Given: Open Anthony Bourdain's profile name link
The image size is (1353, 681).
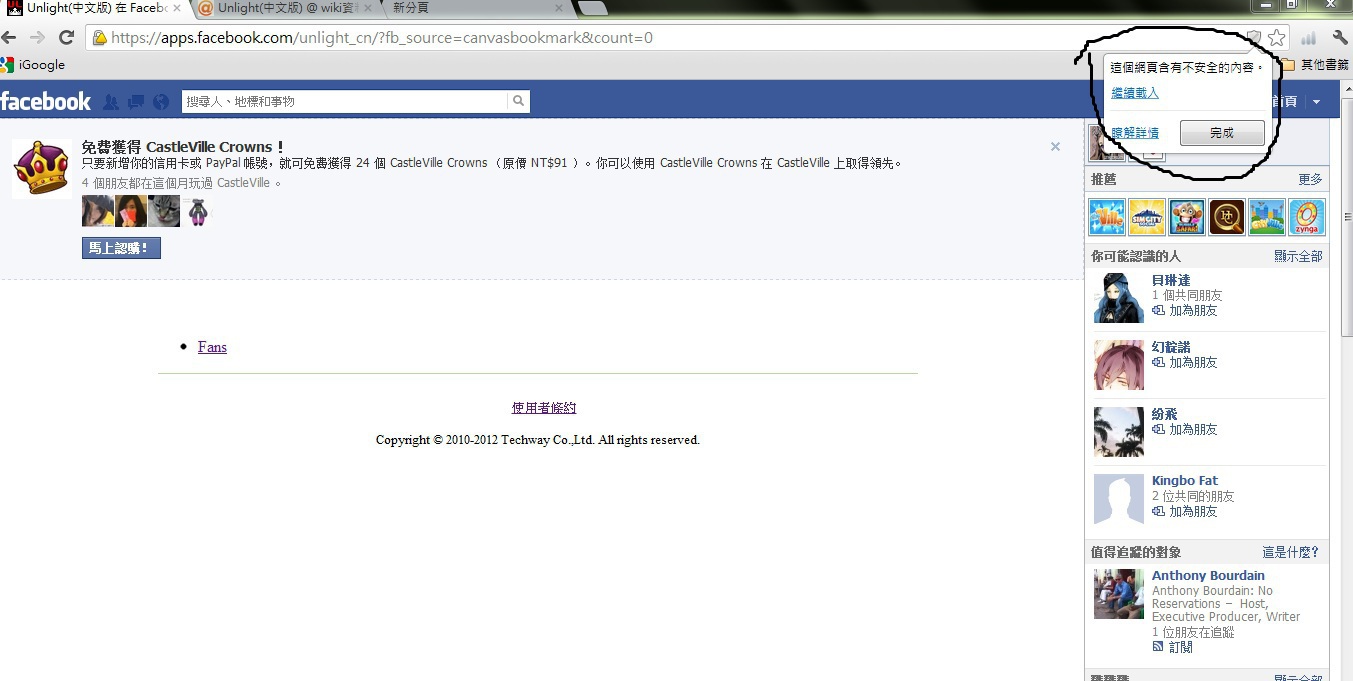Looking at the screenshot, I should click(1208, 576).
